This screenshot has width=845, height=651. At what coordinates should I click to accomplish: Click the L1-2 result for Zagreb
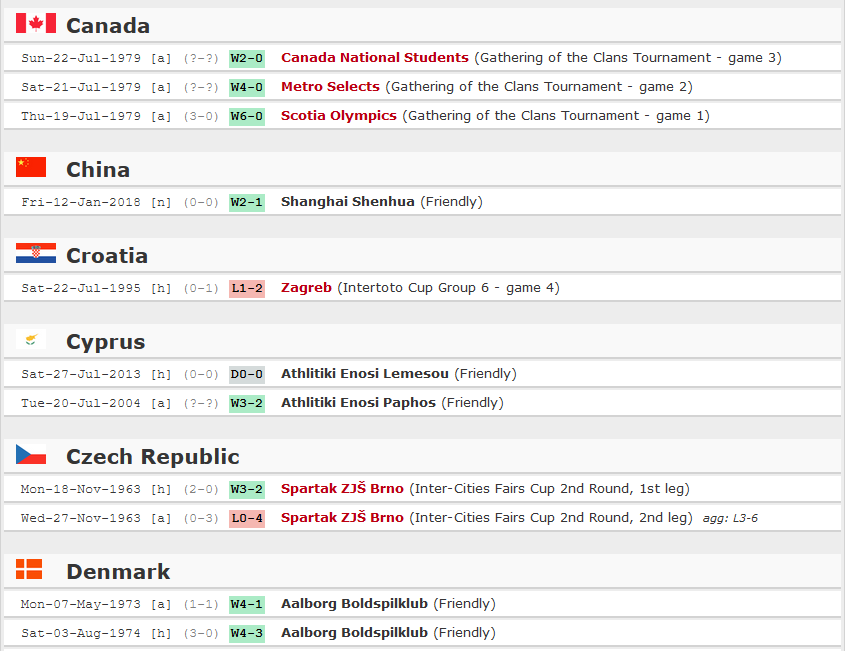click(247, 289)
